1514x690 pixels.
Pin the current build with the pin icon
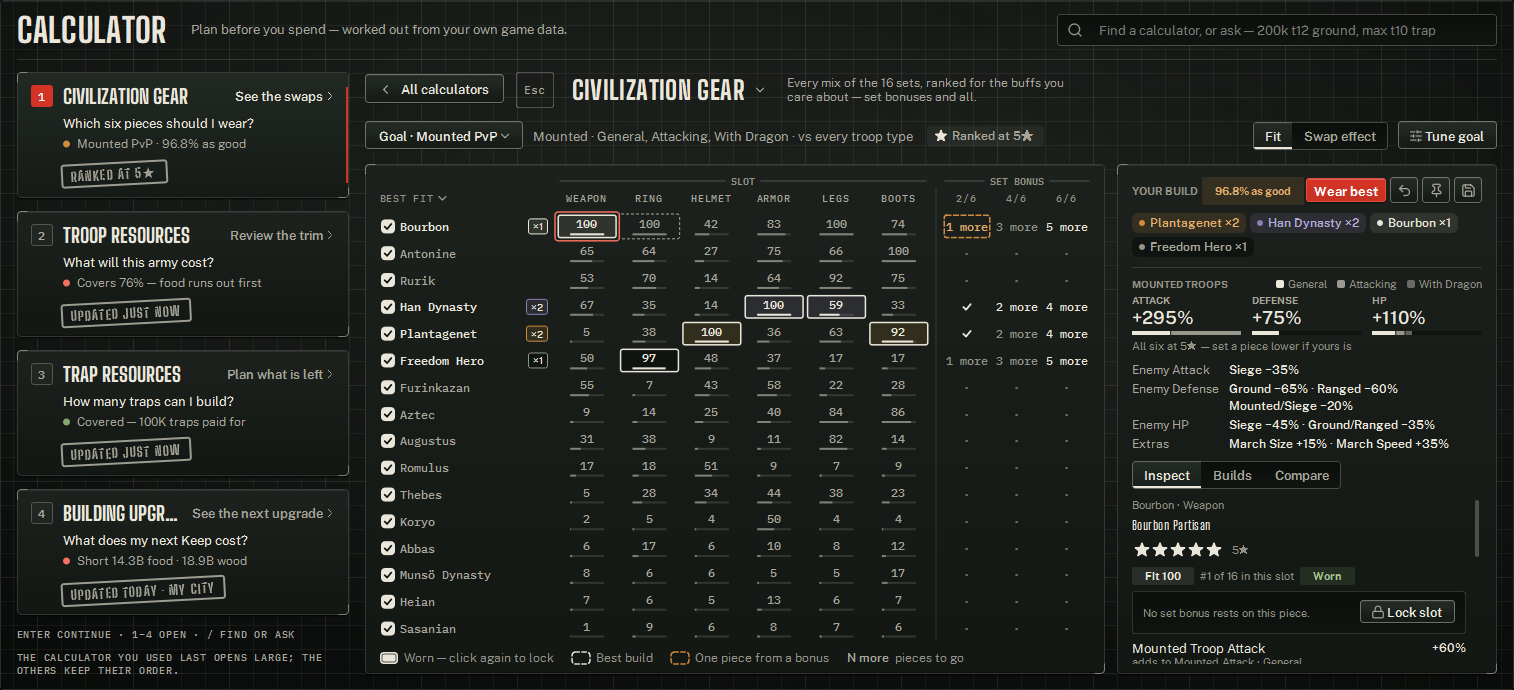[1437, 191]
